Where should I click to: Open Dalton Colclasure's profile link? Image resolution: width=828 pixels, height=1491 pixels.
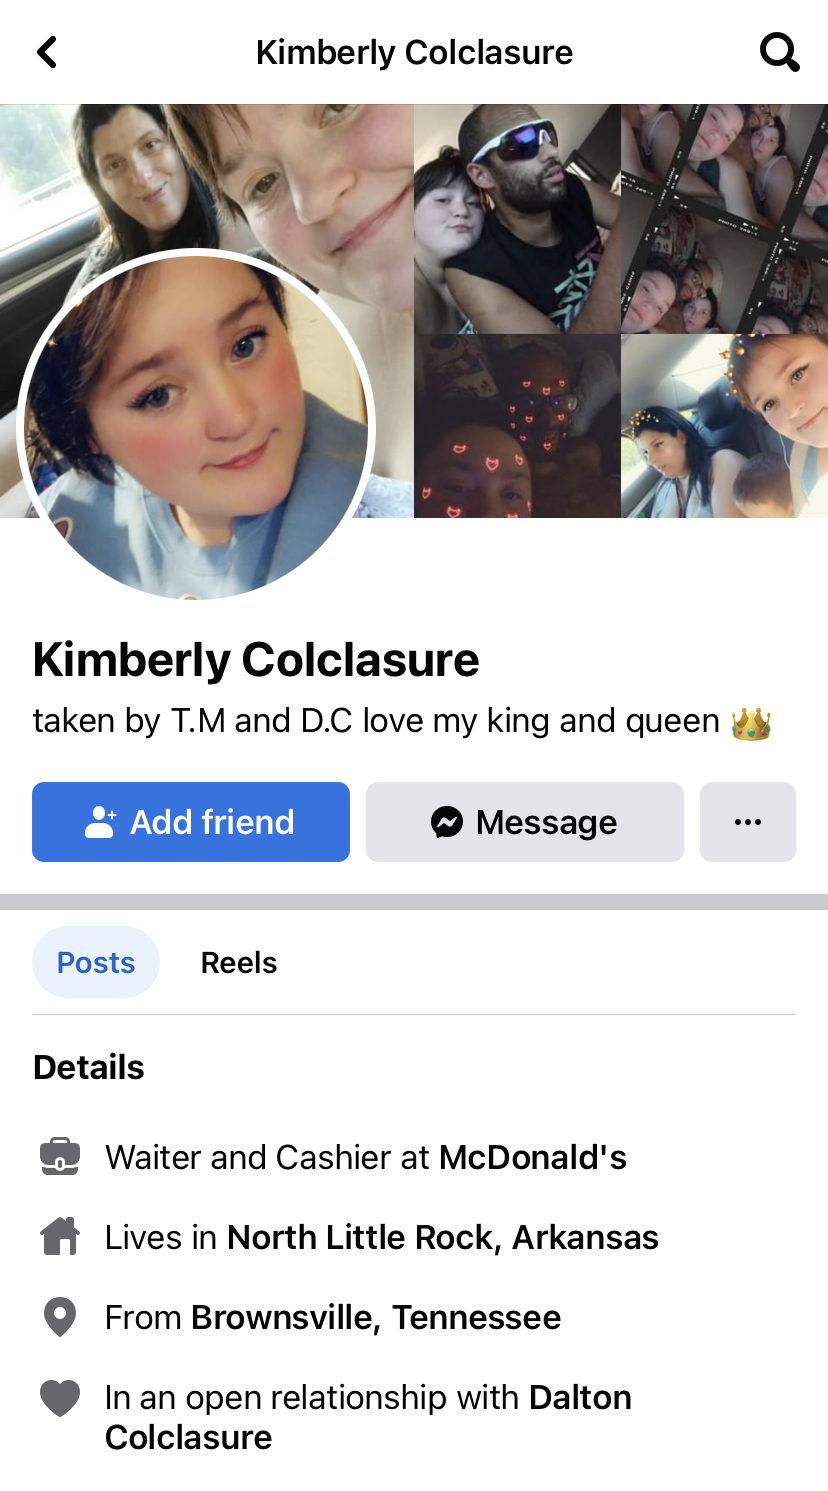[368, 1417]
